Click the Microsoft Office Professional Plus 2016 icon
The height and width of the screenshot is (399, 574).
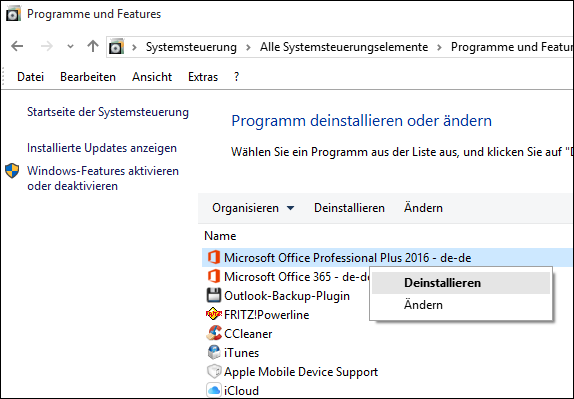click(x=214, y=257)
